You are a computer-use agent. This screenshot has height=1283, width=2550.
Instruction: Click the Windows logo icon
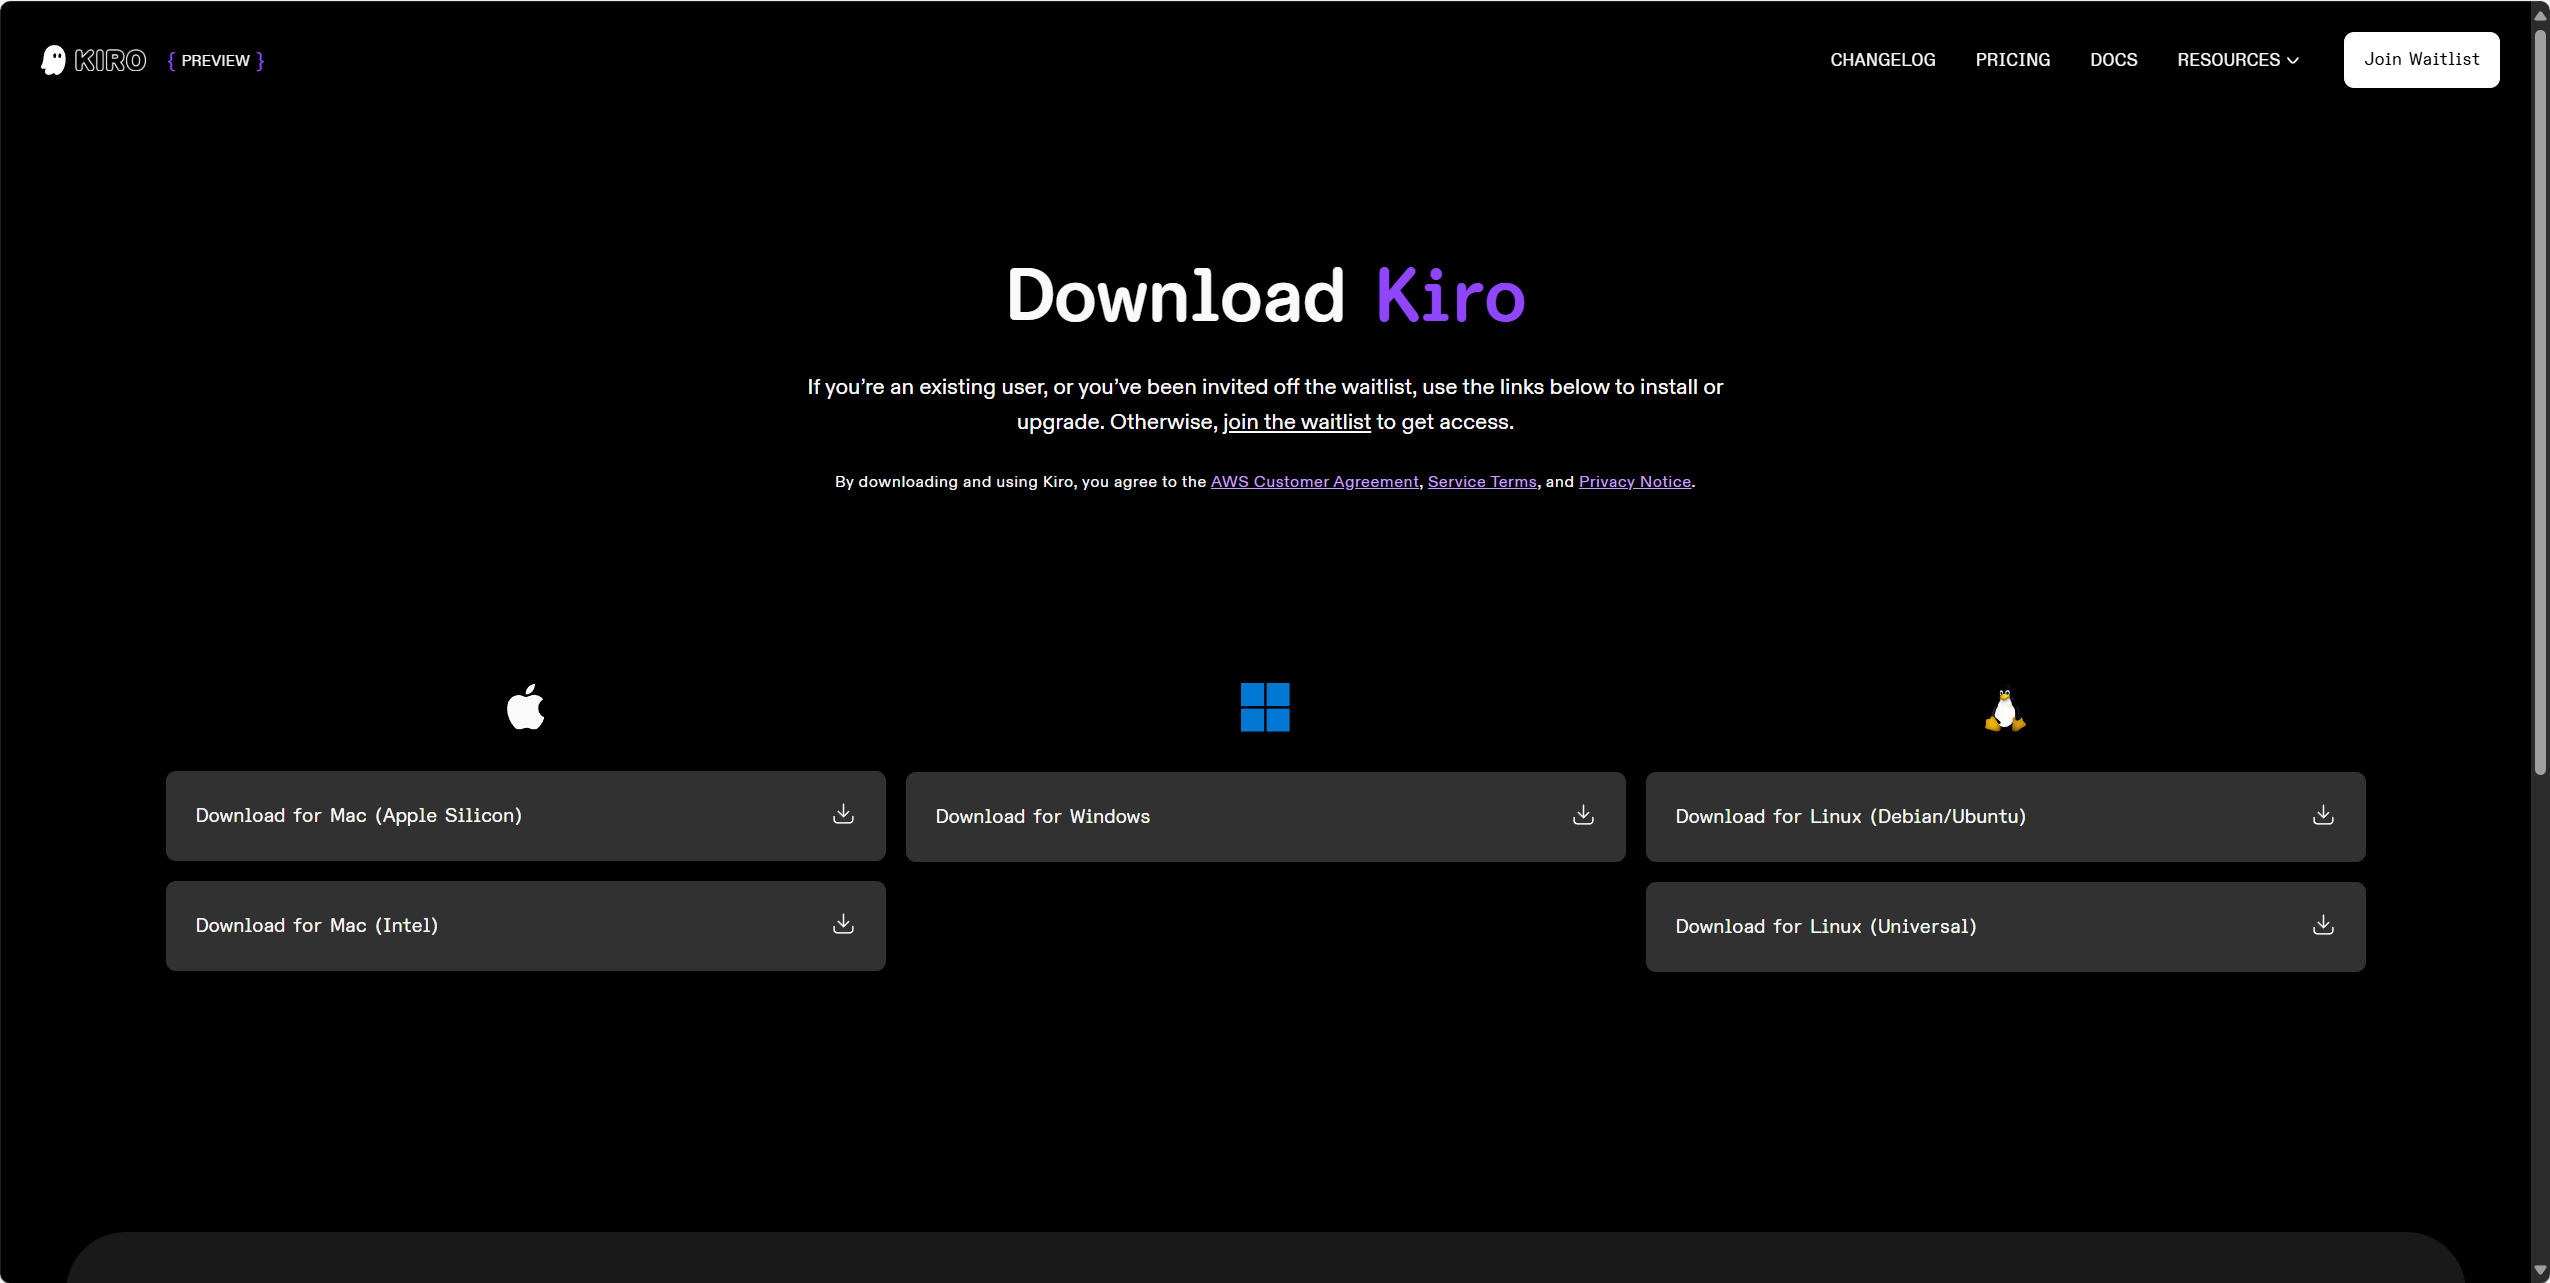click(1265, 707)
